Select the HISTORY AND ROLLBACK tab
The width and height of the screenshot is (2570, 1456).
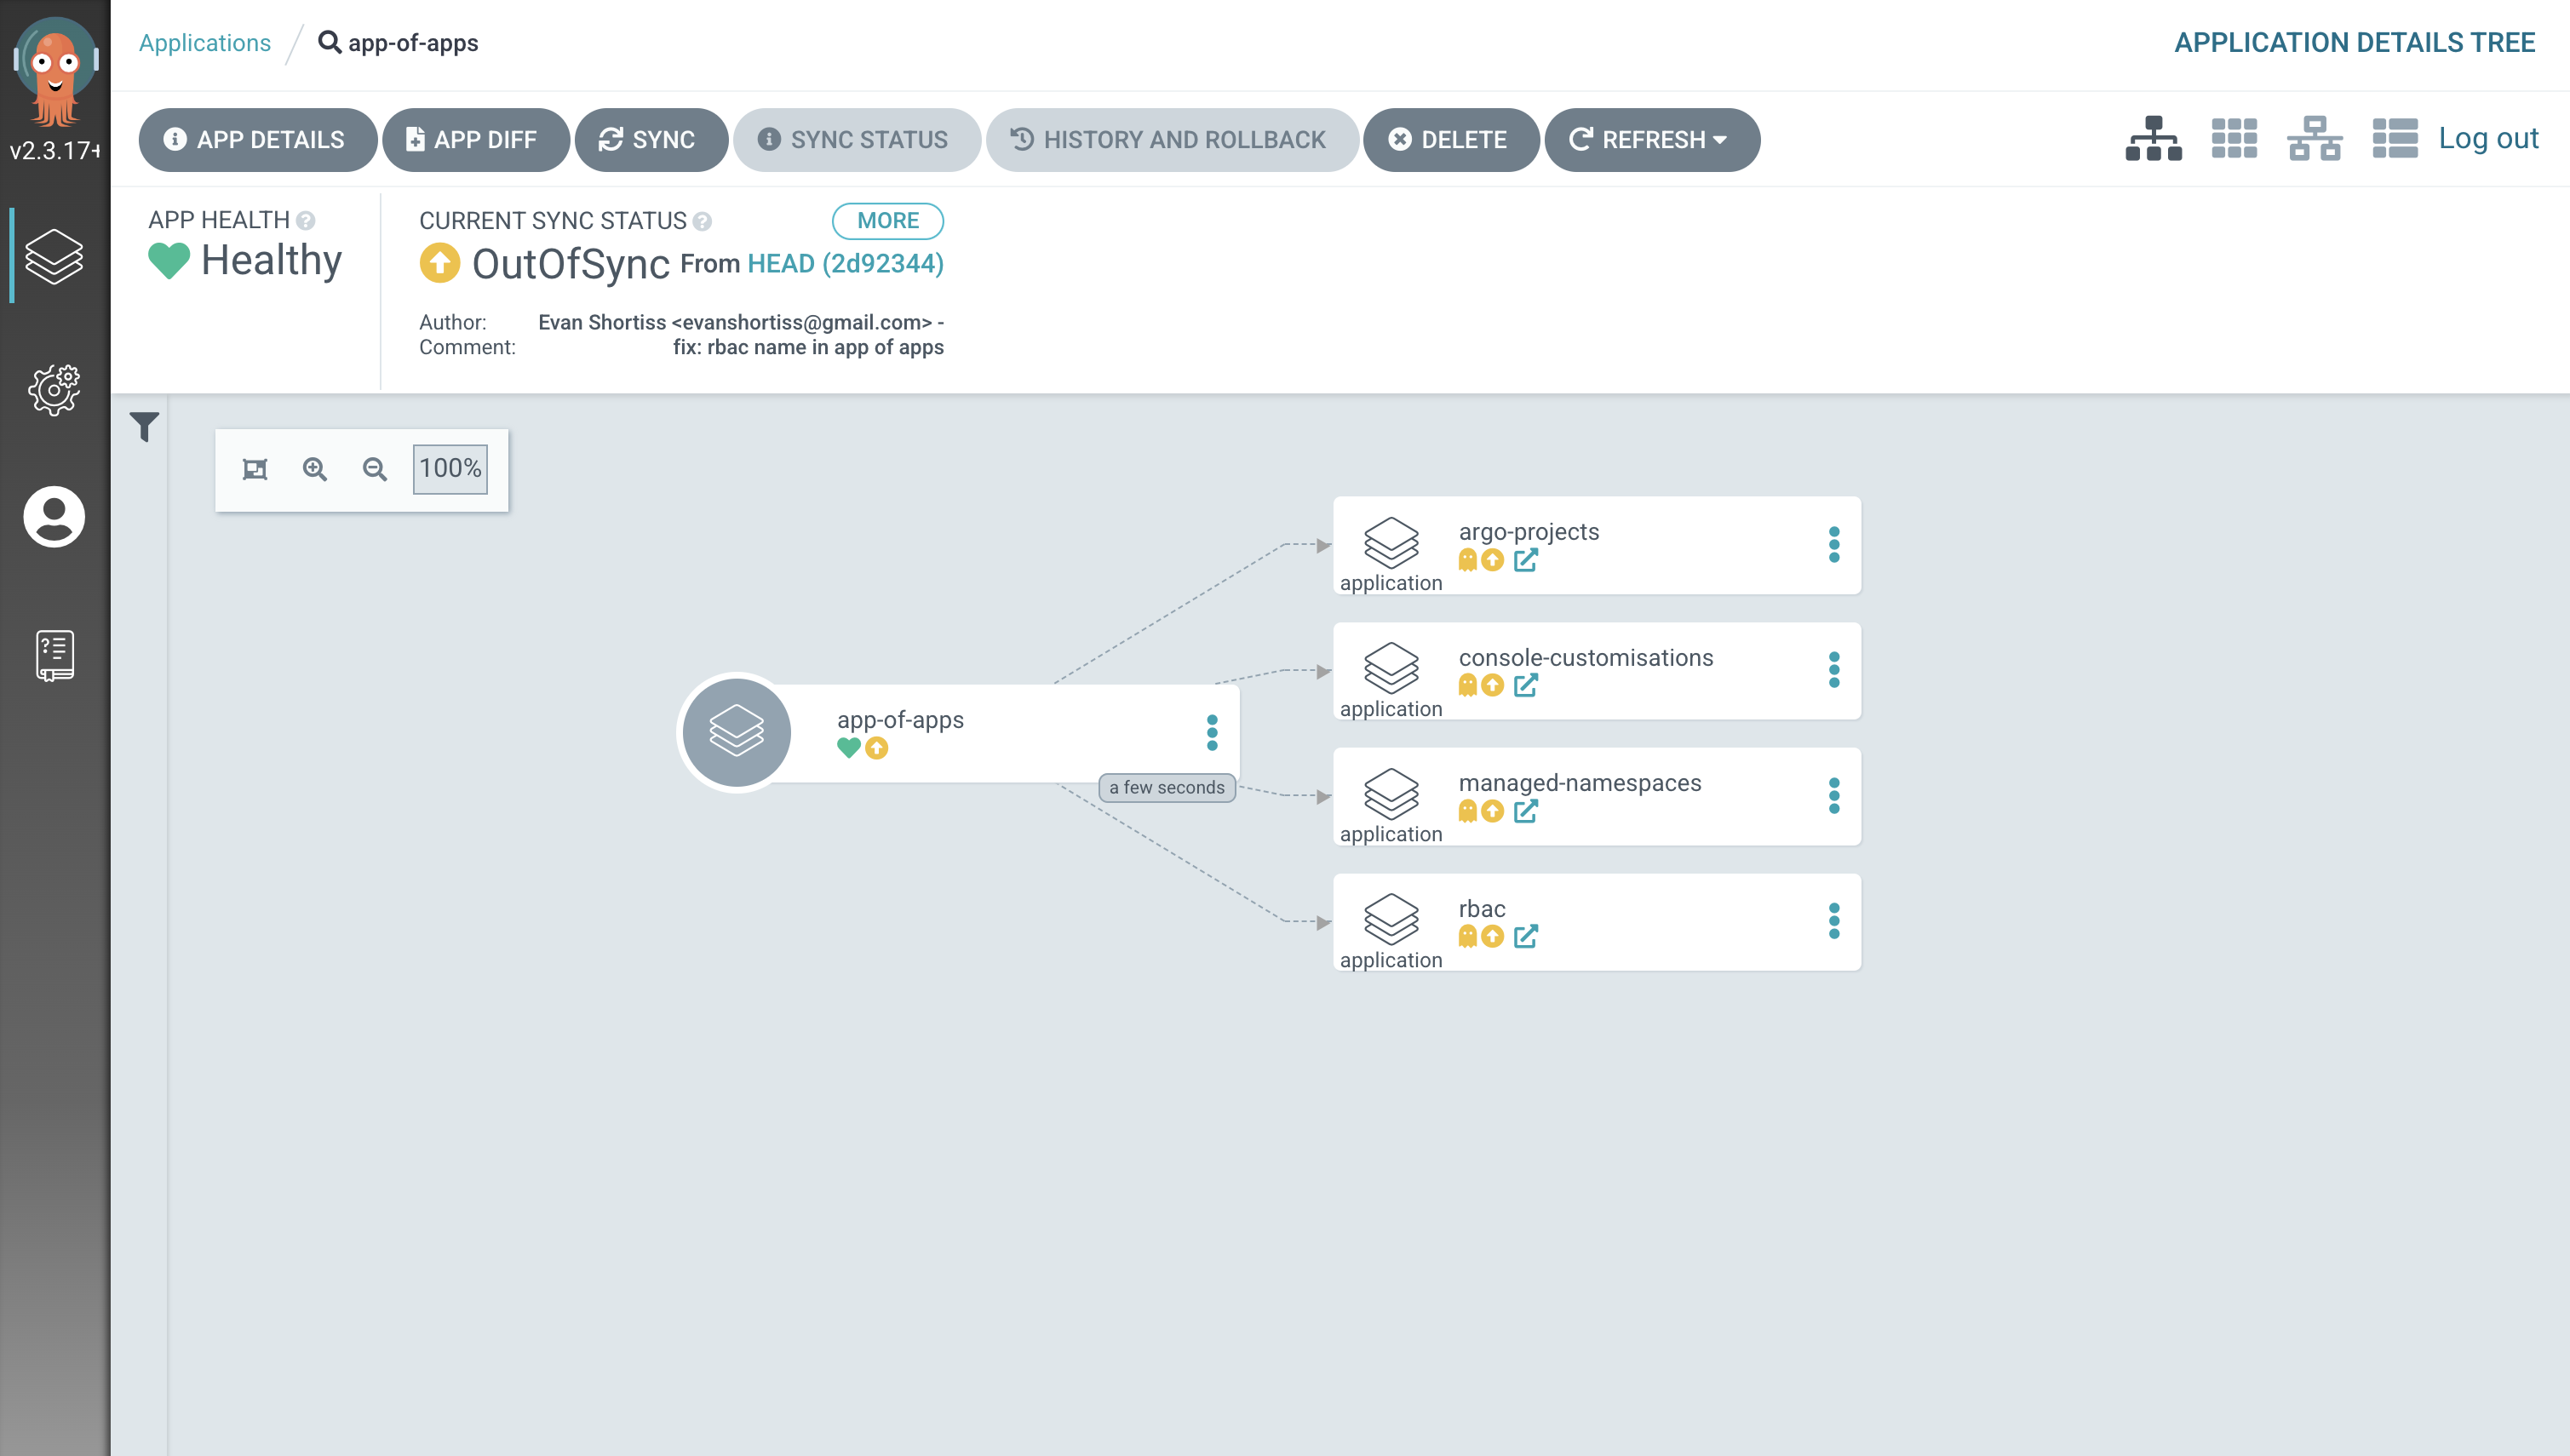pyautogui.click(x=1168, y=140)
